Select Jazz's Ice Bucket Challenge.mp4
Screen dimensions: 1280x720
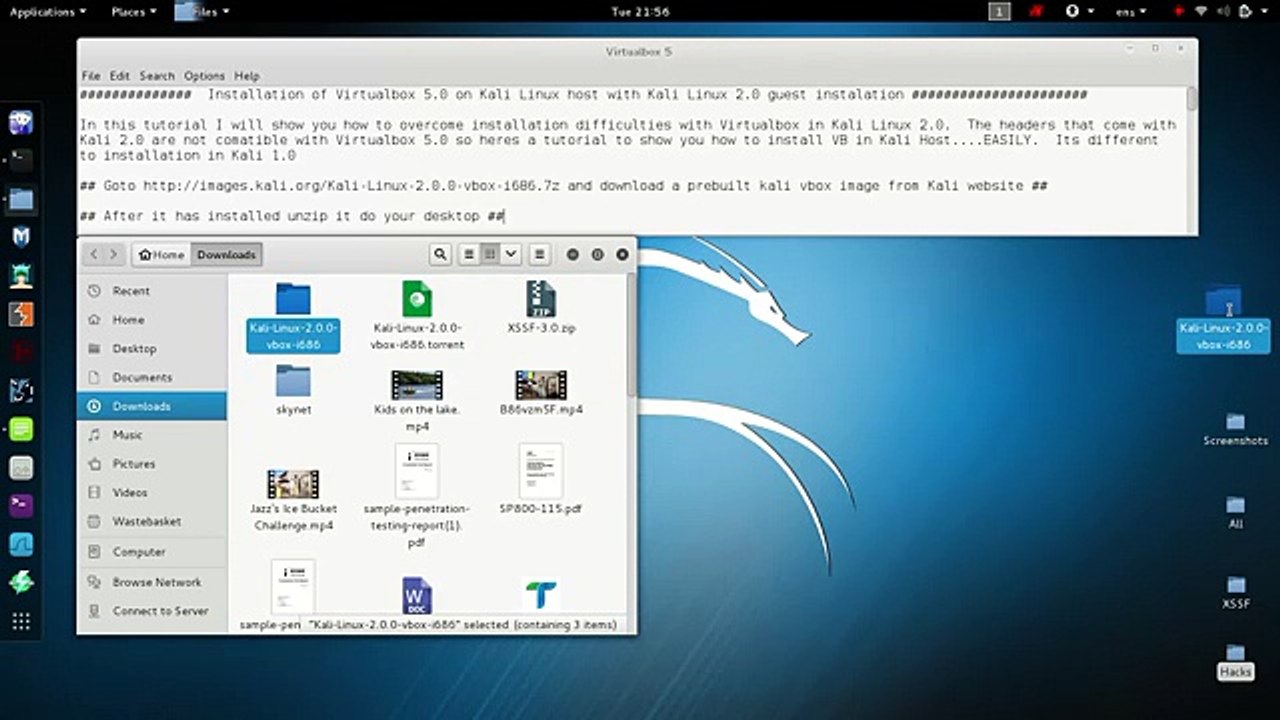[x=293, y=500]
